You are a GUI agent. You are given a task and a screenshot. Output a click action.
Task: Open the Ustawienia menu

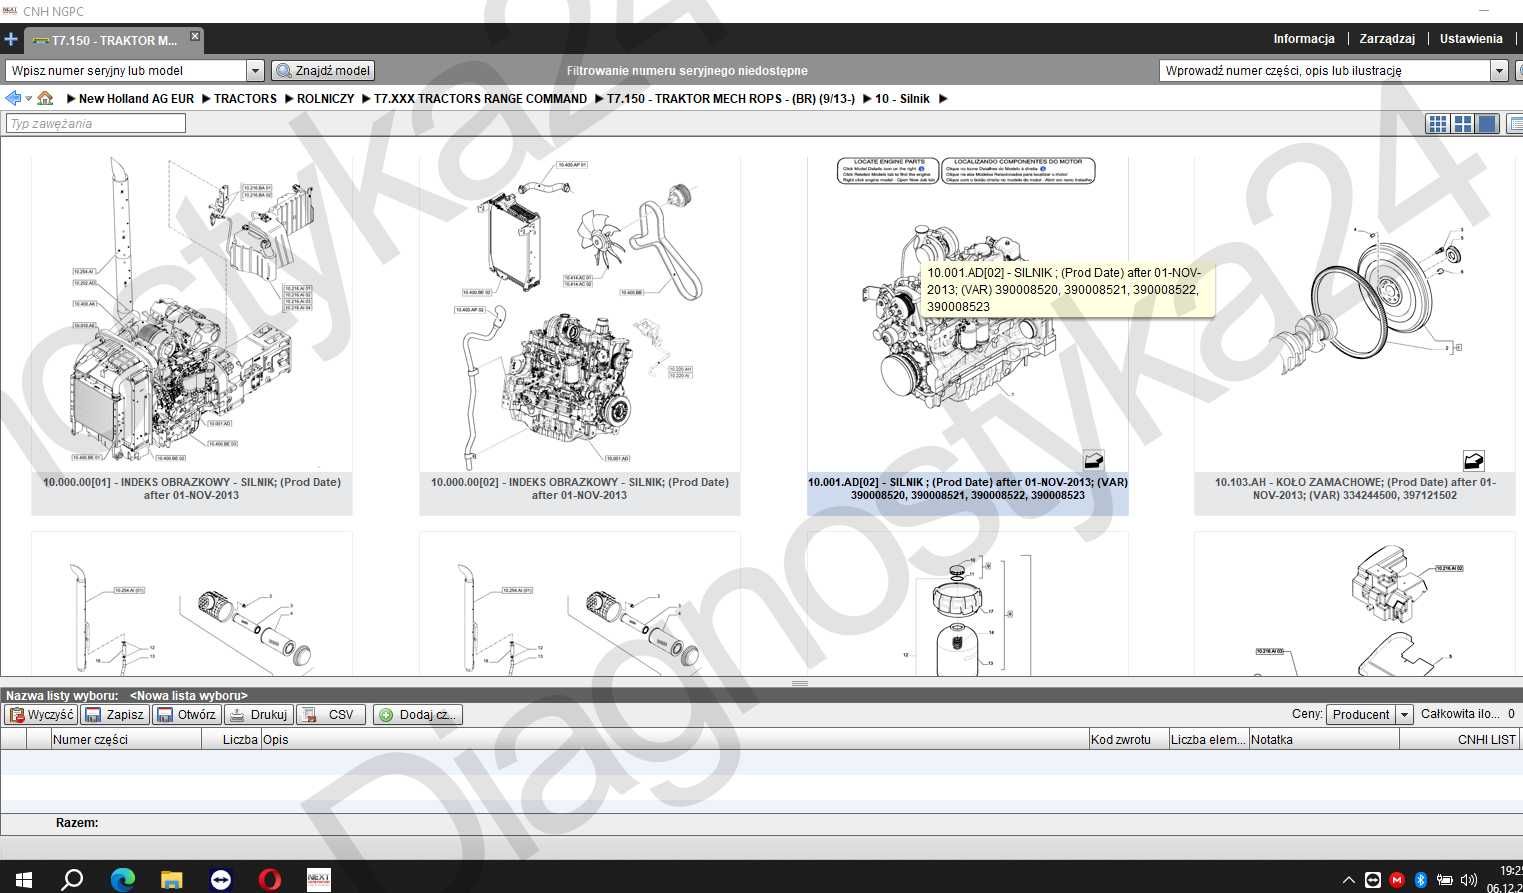point(1471,39)
